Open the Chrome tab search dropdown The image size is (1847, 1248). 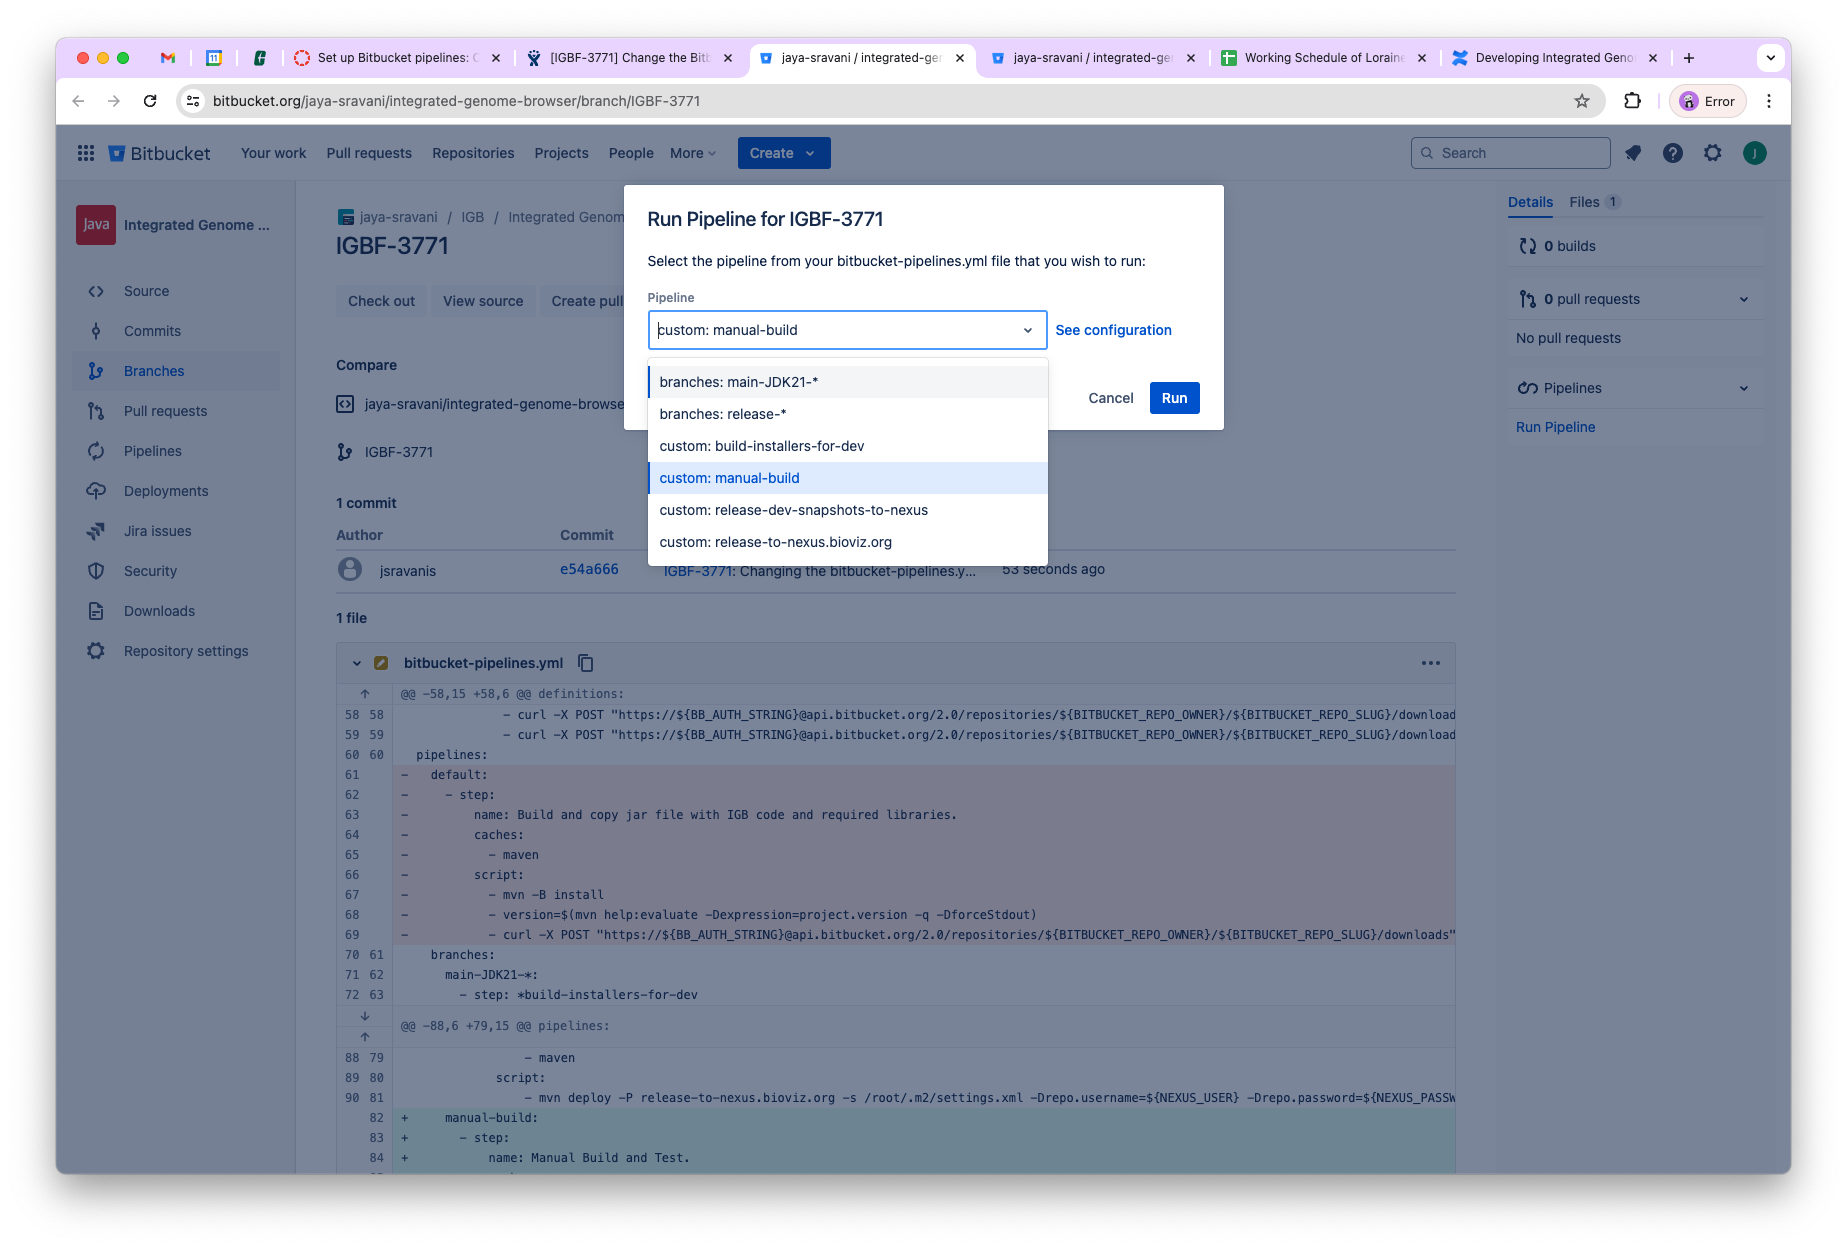coord(1771,58)
